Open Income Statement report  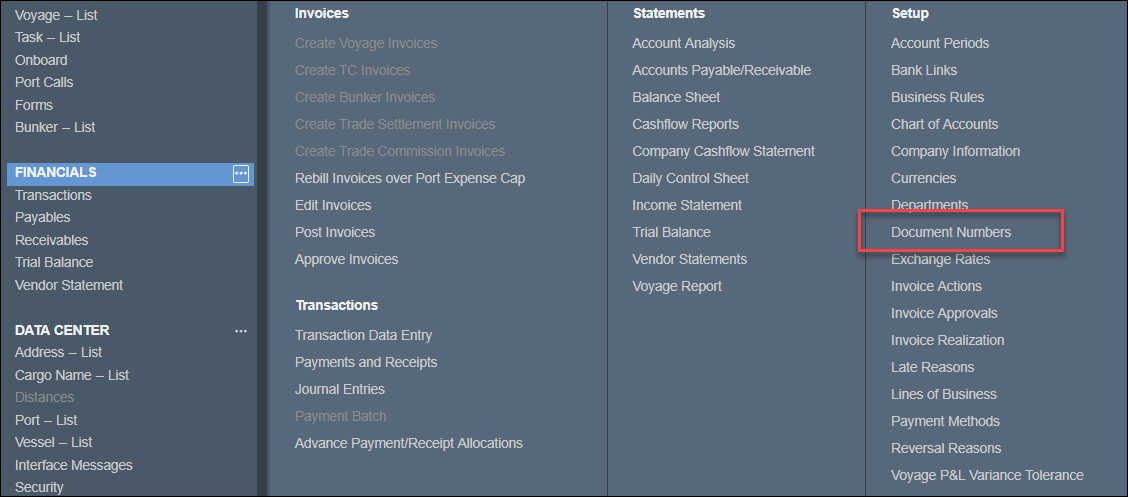coord(686,205)
